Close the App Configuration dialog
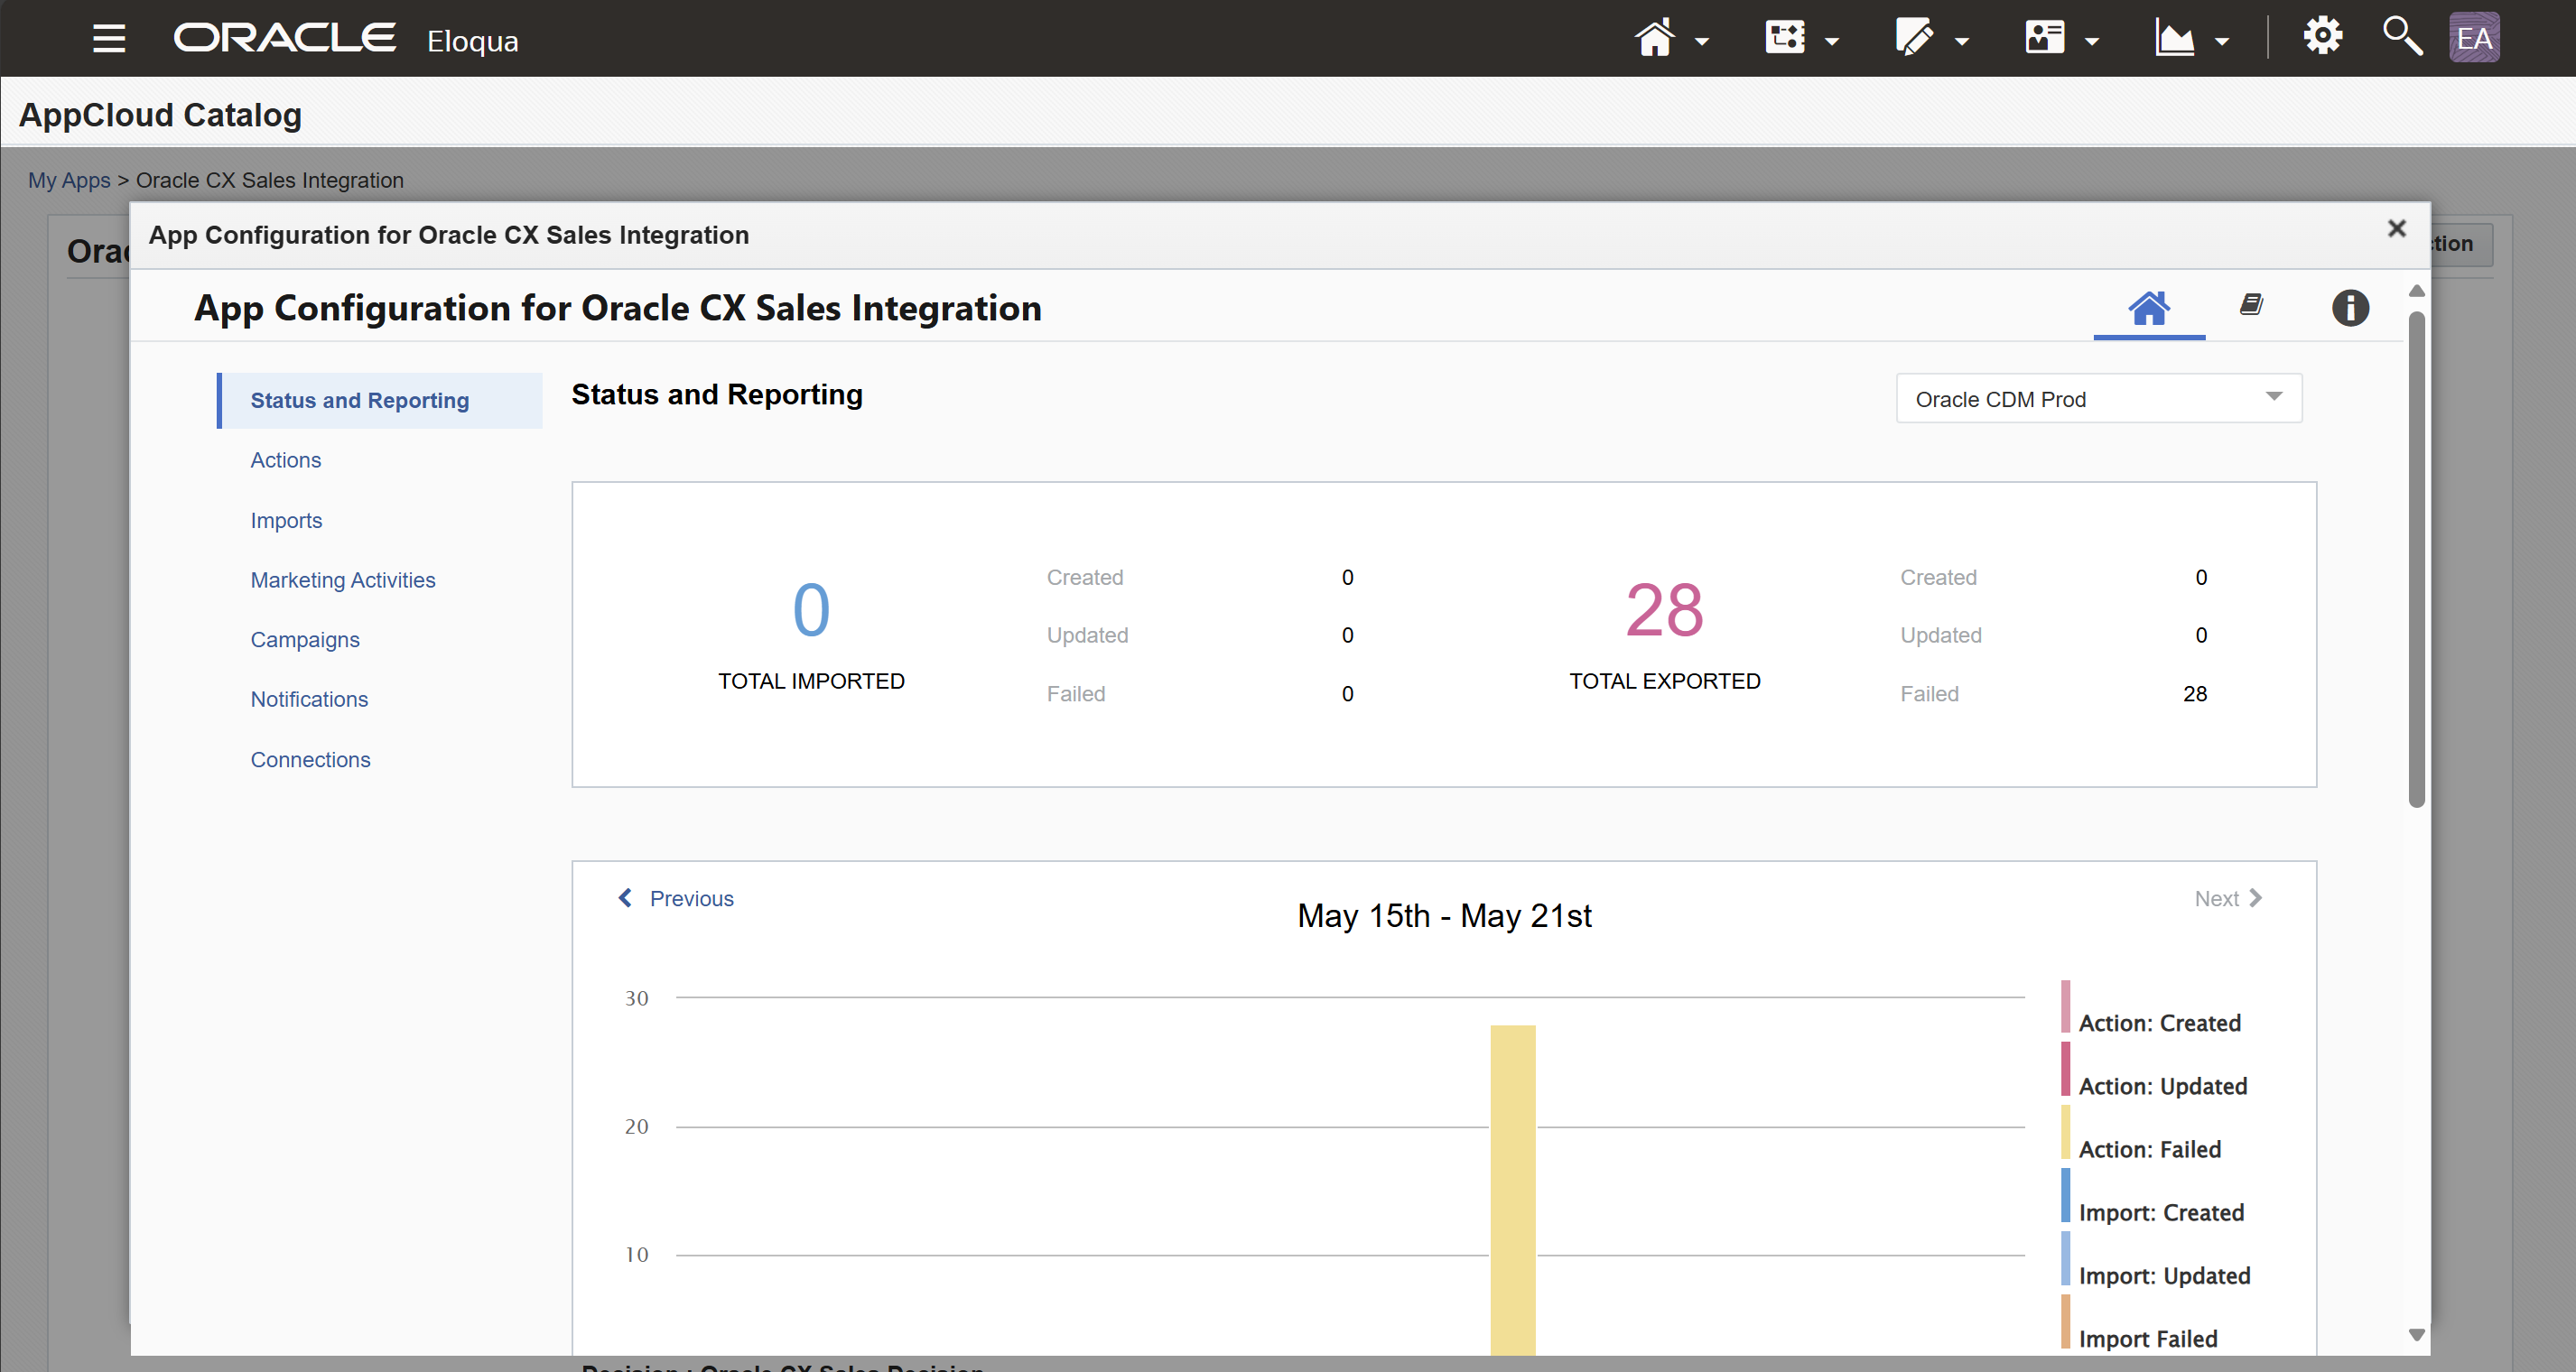This screenshot has width=2576, height=1372. (2396, 229)
